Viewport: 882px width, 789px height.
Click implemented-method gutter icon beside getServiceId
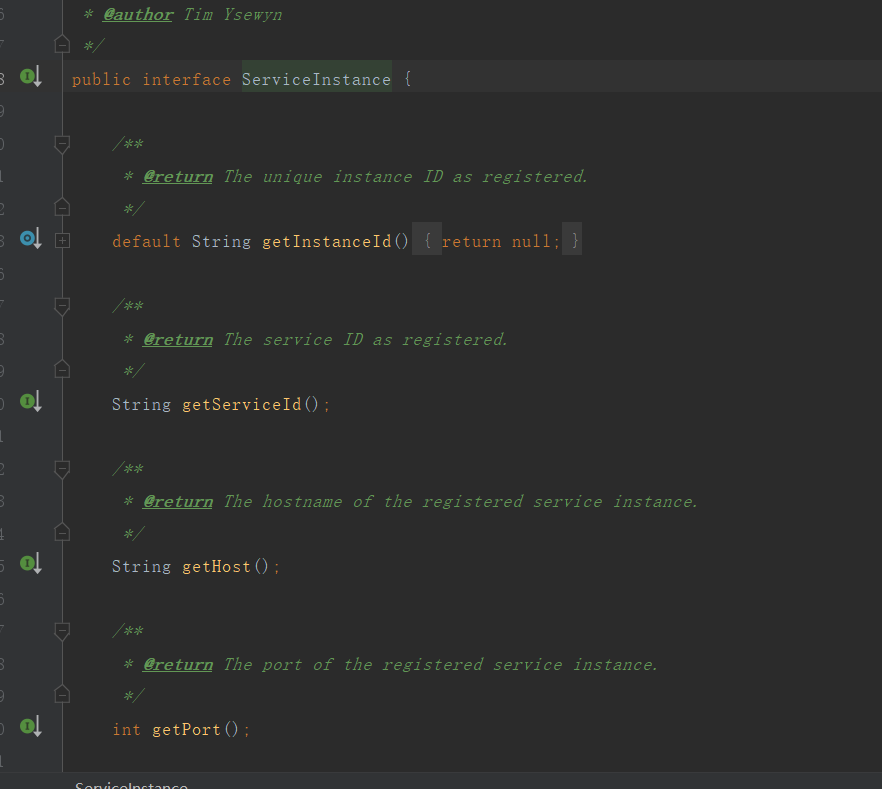pos(30,402)
